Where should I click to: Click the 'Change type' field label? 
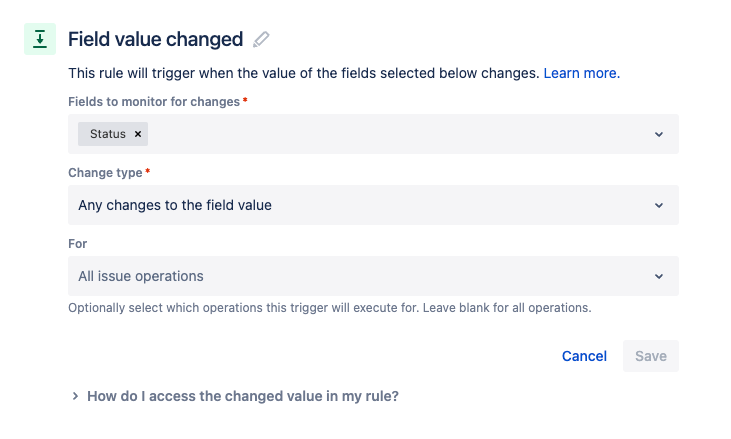(105, 172)
